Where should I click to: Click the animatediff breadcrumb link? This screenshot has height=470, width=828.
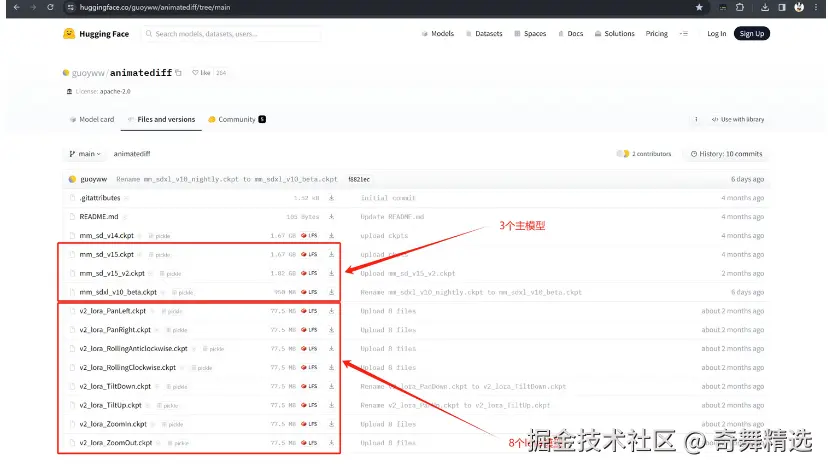point(132,154)
